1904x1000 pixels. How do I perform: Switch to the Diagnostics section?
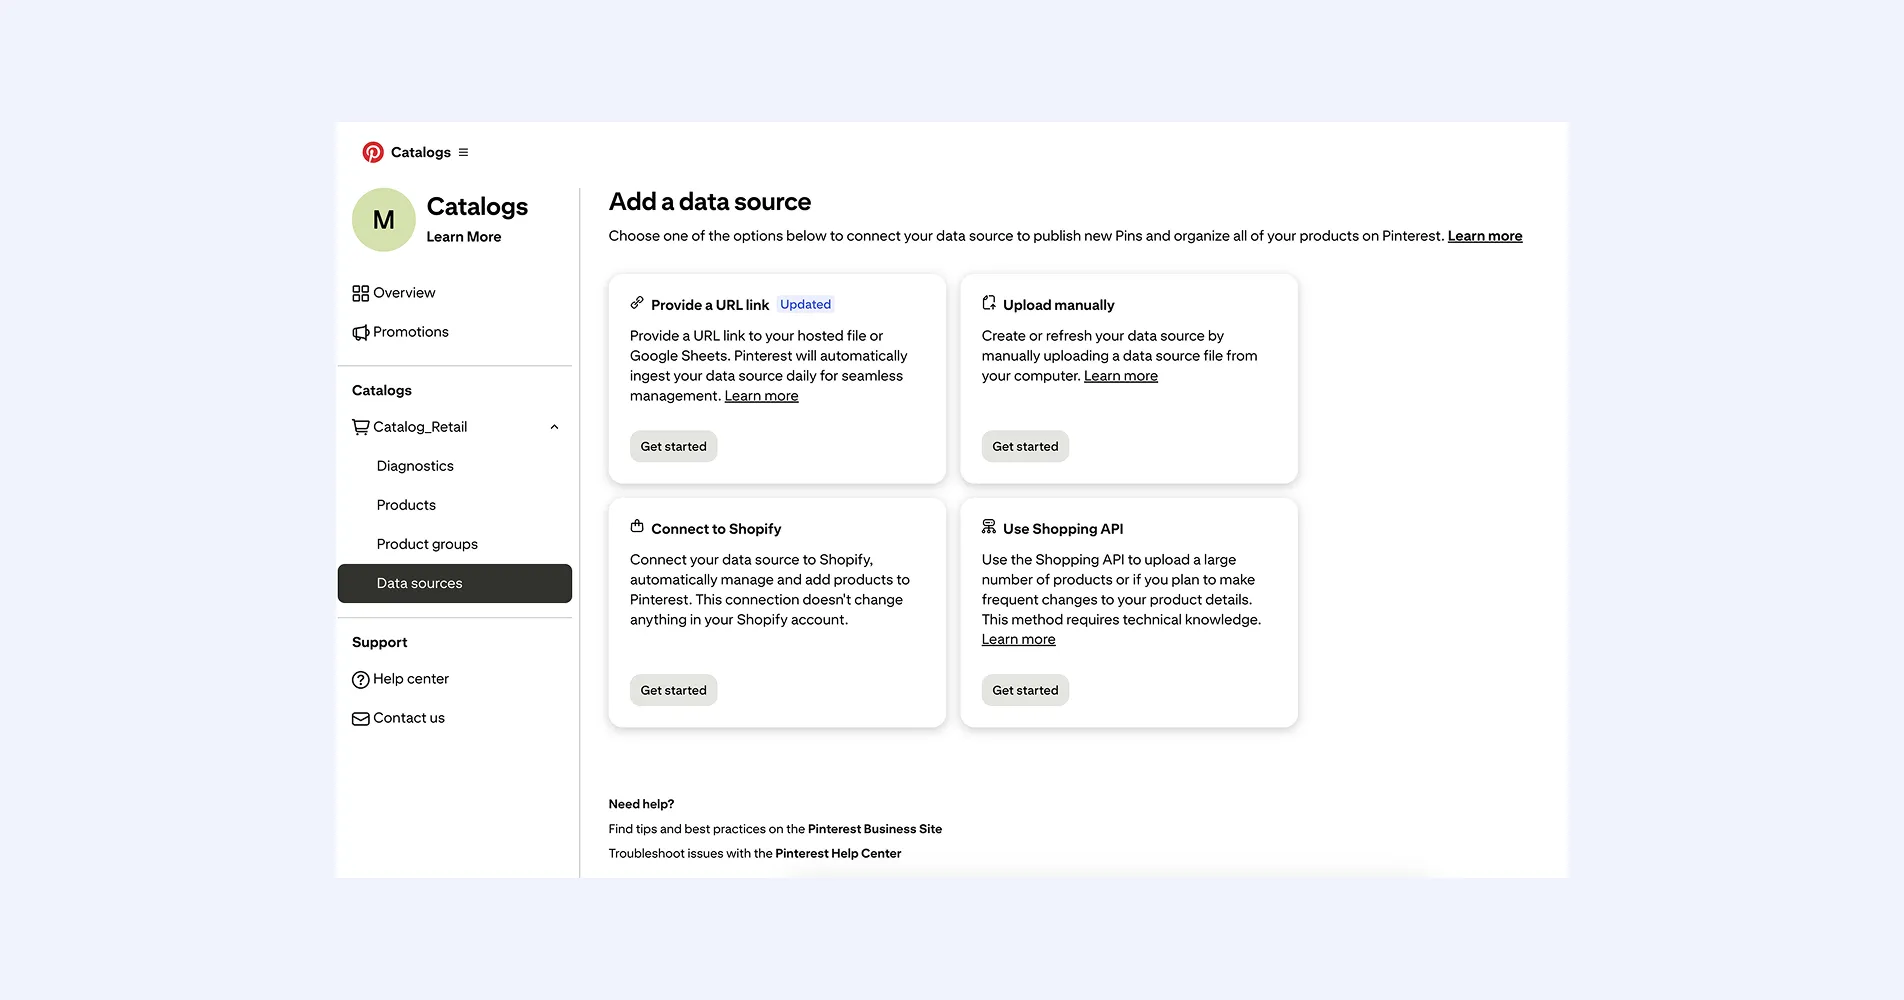(414, 466)
